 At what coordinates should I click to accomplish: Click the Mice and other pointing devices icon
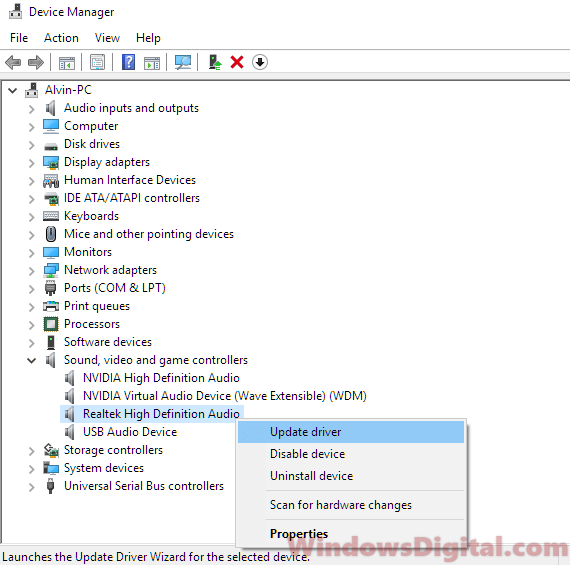pos(51,234)
